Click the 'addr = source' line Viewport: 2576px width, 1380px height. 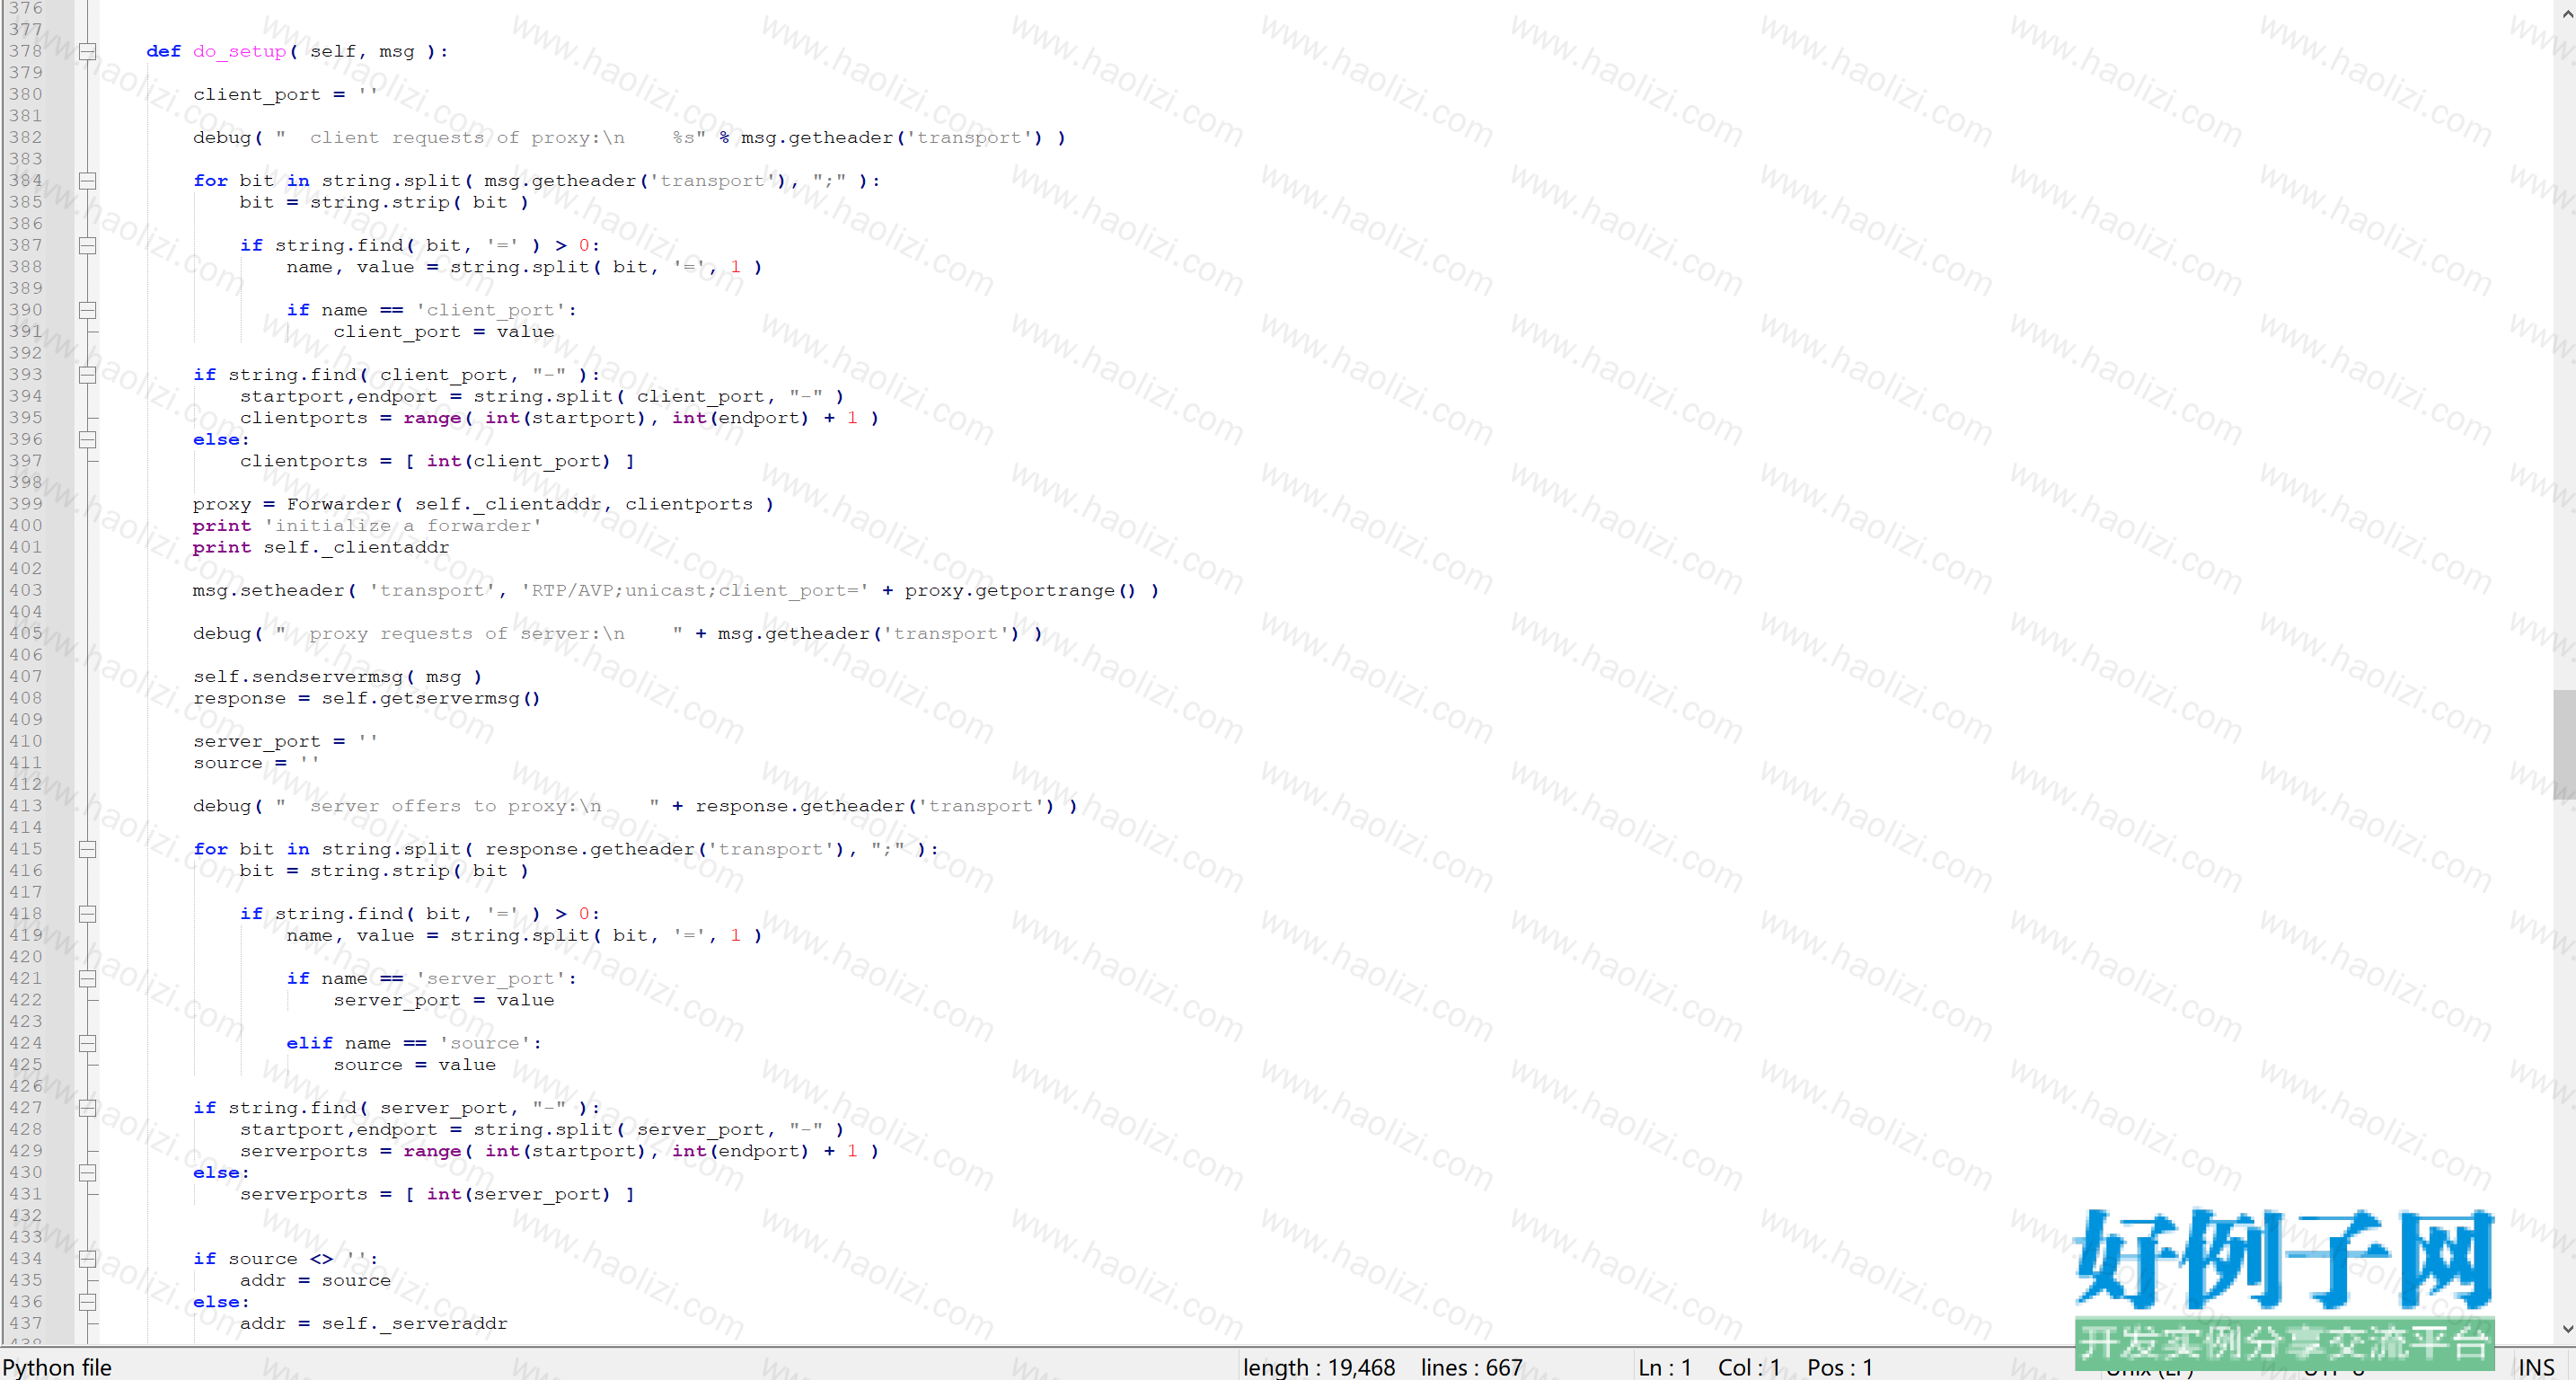(x=316, y=1280)
